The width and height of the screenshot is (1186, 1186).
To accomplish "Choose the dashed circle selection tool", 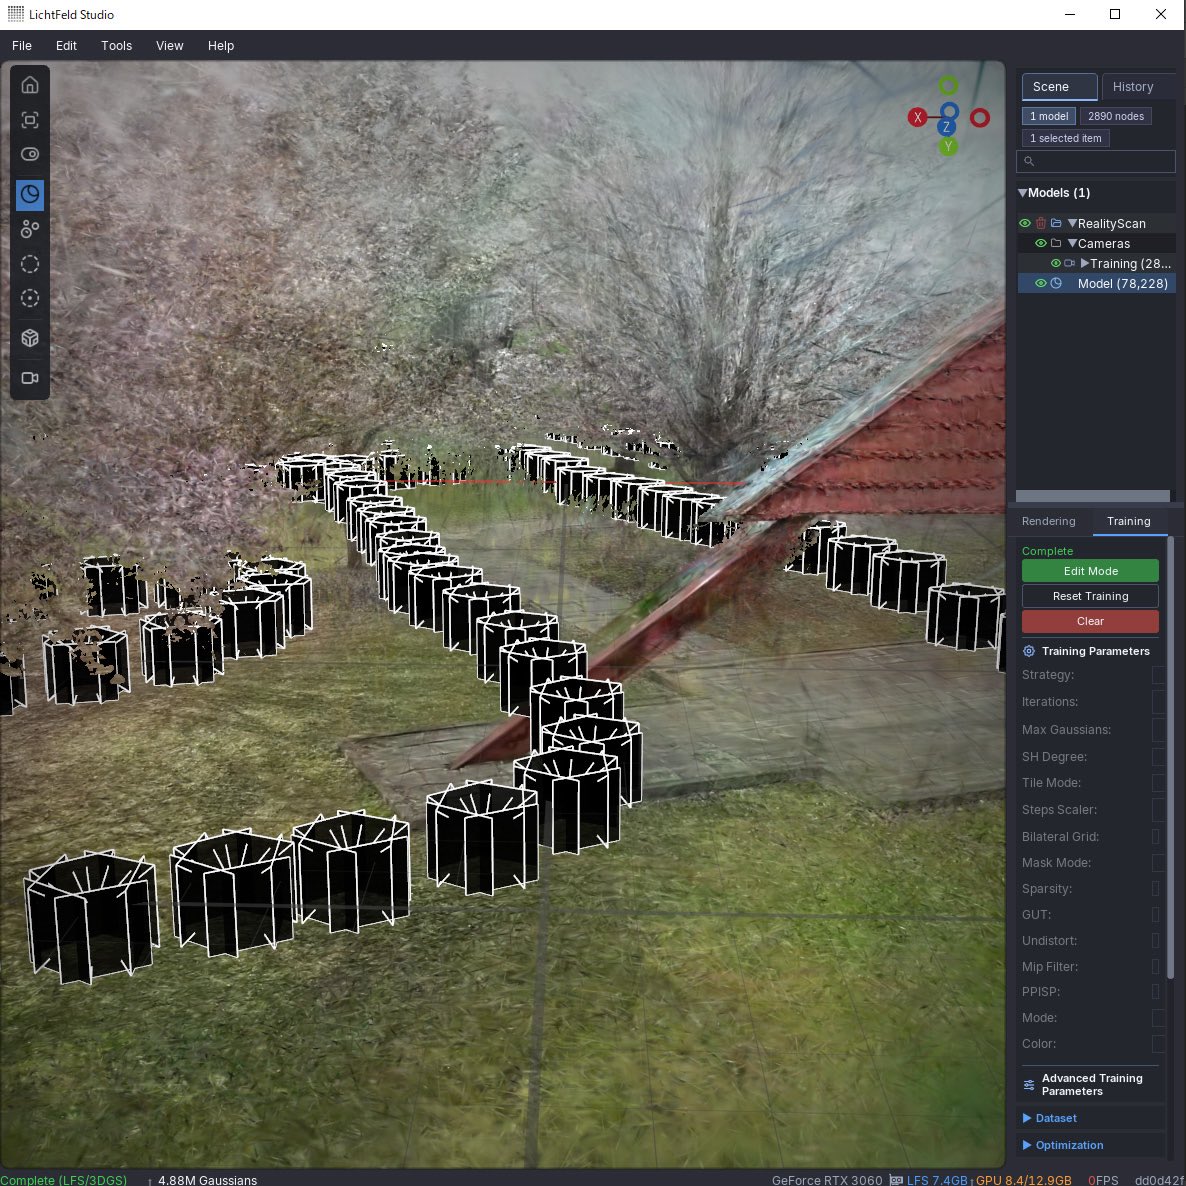I will pos(29,263).
